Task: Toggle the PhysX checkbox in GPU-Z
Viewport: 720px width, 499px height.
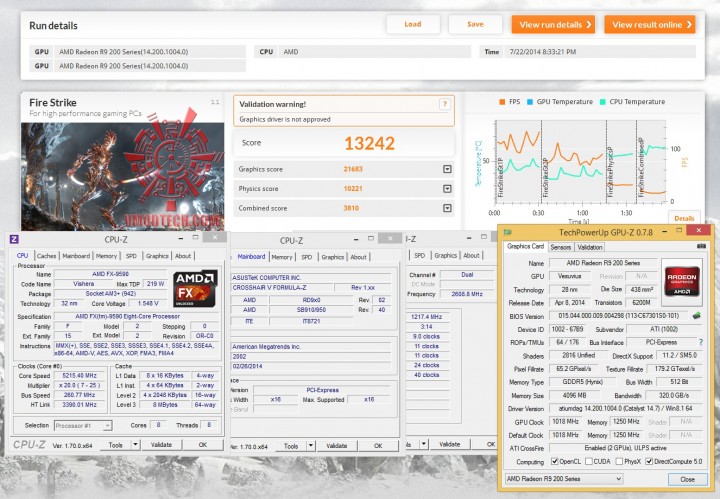Action: tap(619, 461)
